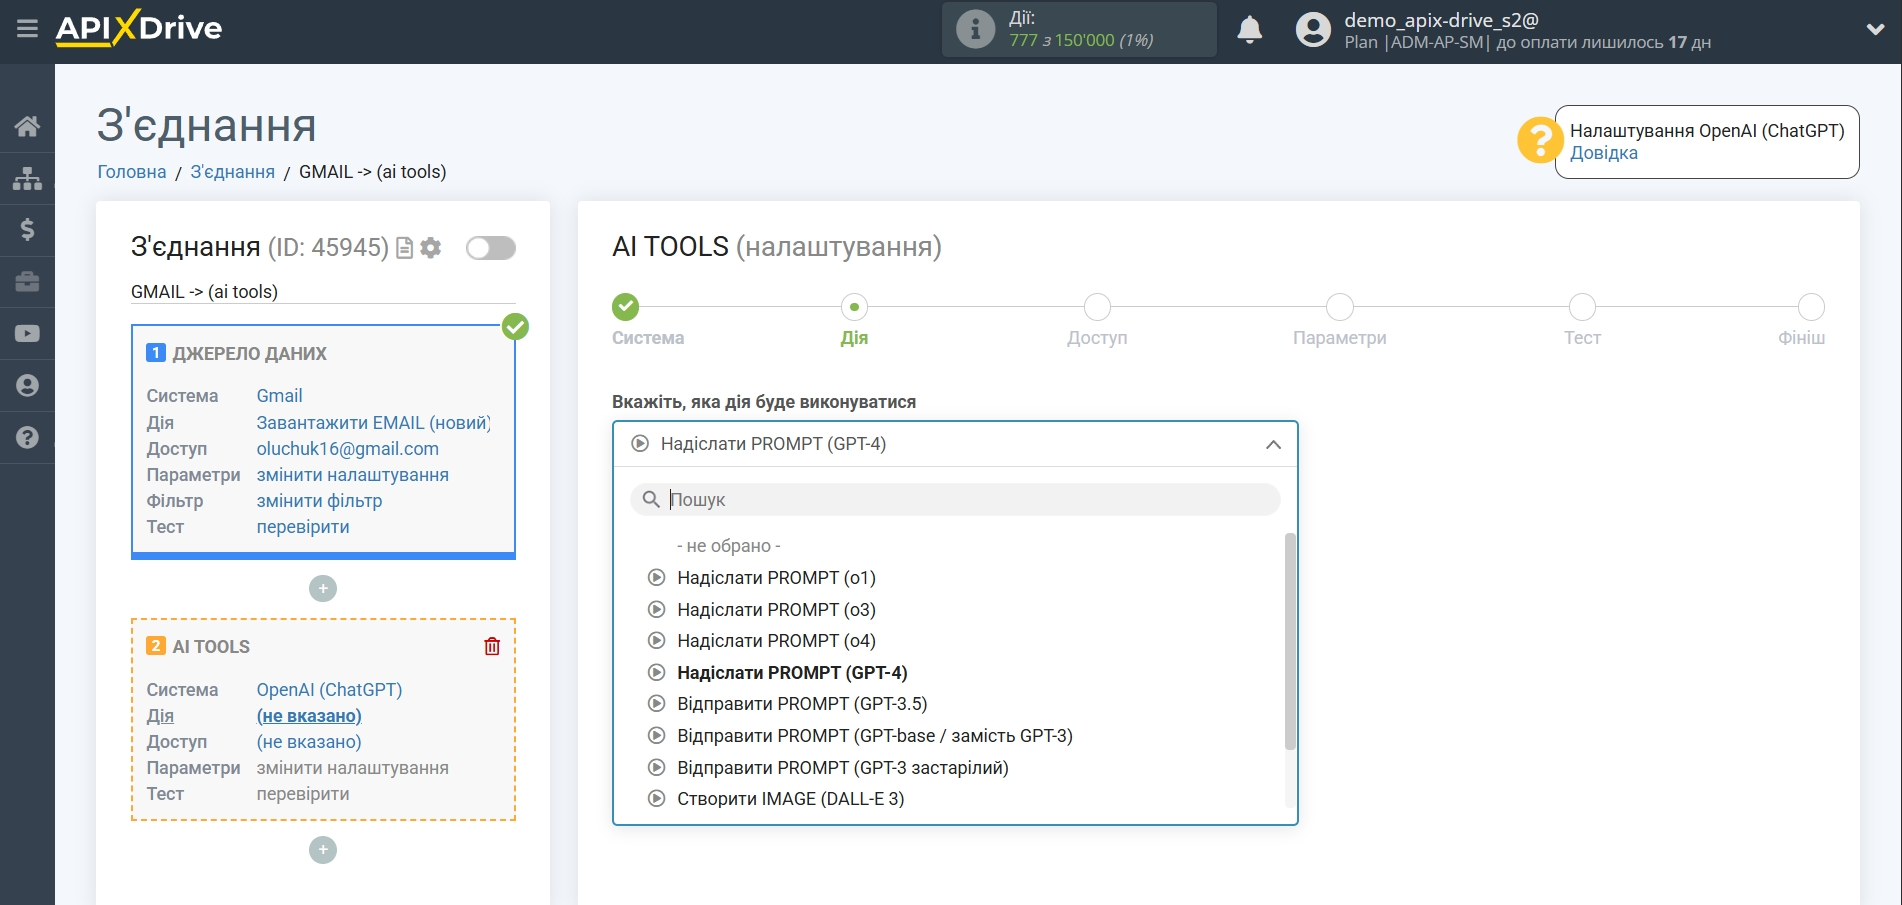The height and width of the screenshot is (905, 1902).
Task: Click the Дія step marker
Action: 854,306
